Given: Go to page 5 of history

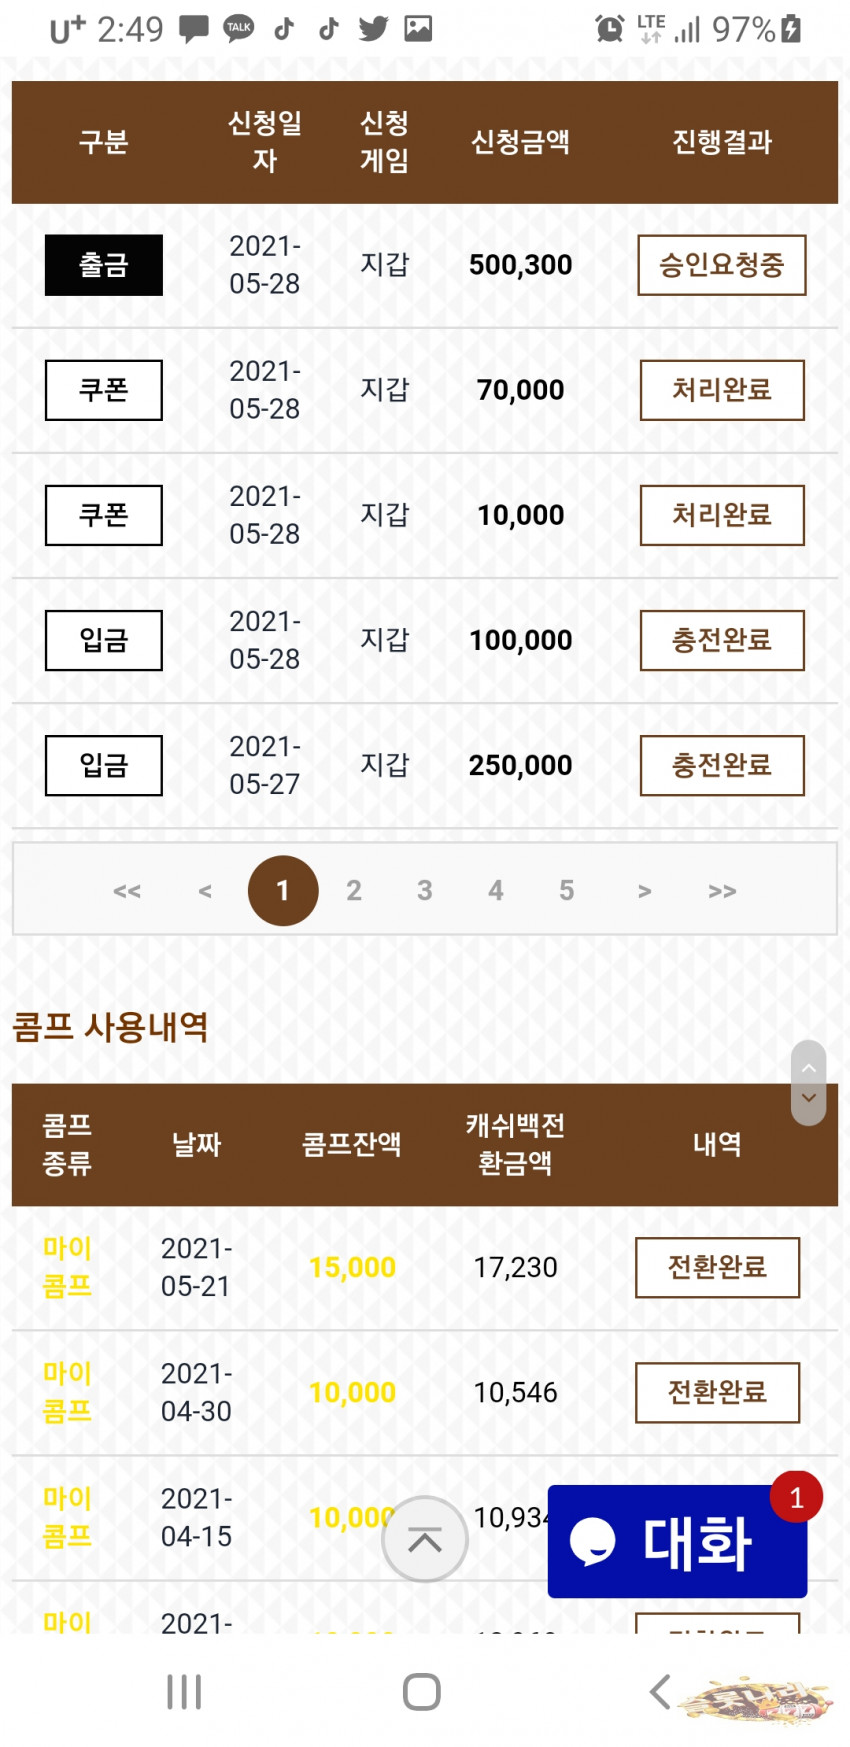Looking at the screenshot, I should tap(567, 890).
